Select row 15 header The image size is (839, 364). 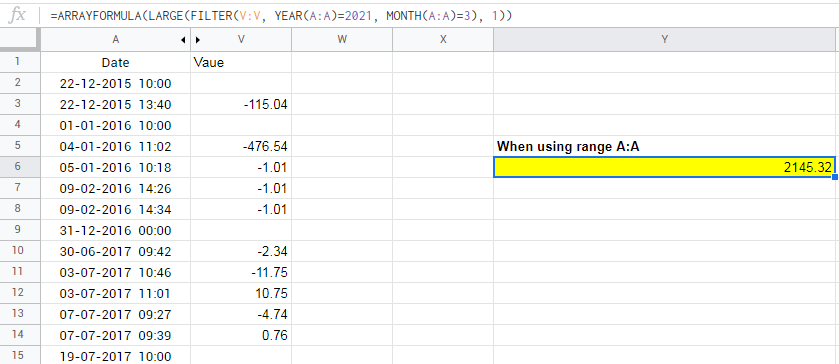point(20,355)
